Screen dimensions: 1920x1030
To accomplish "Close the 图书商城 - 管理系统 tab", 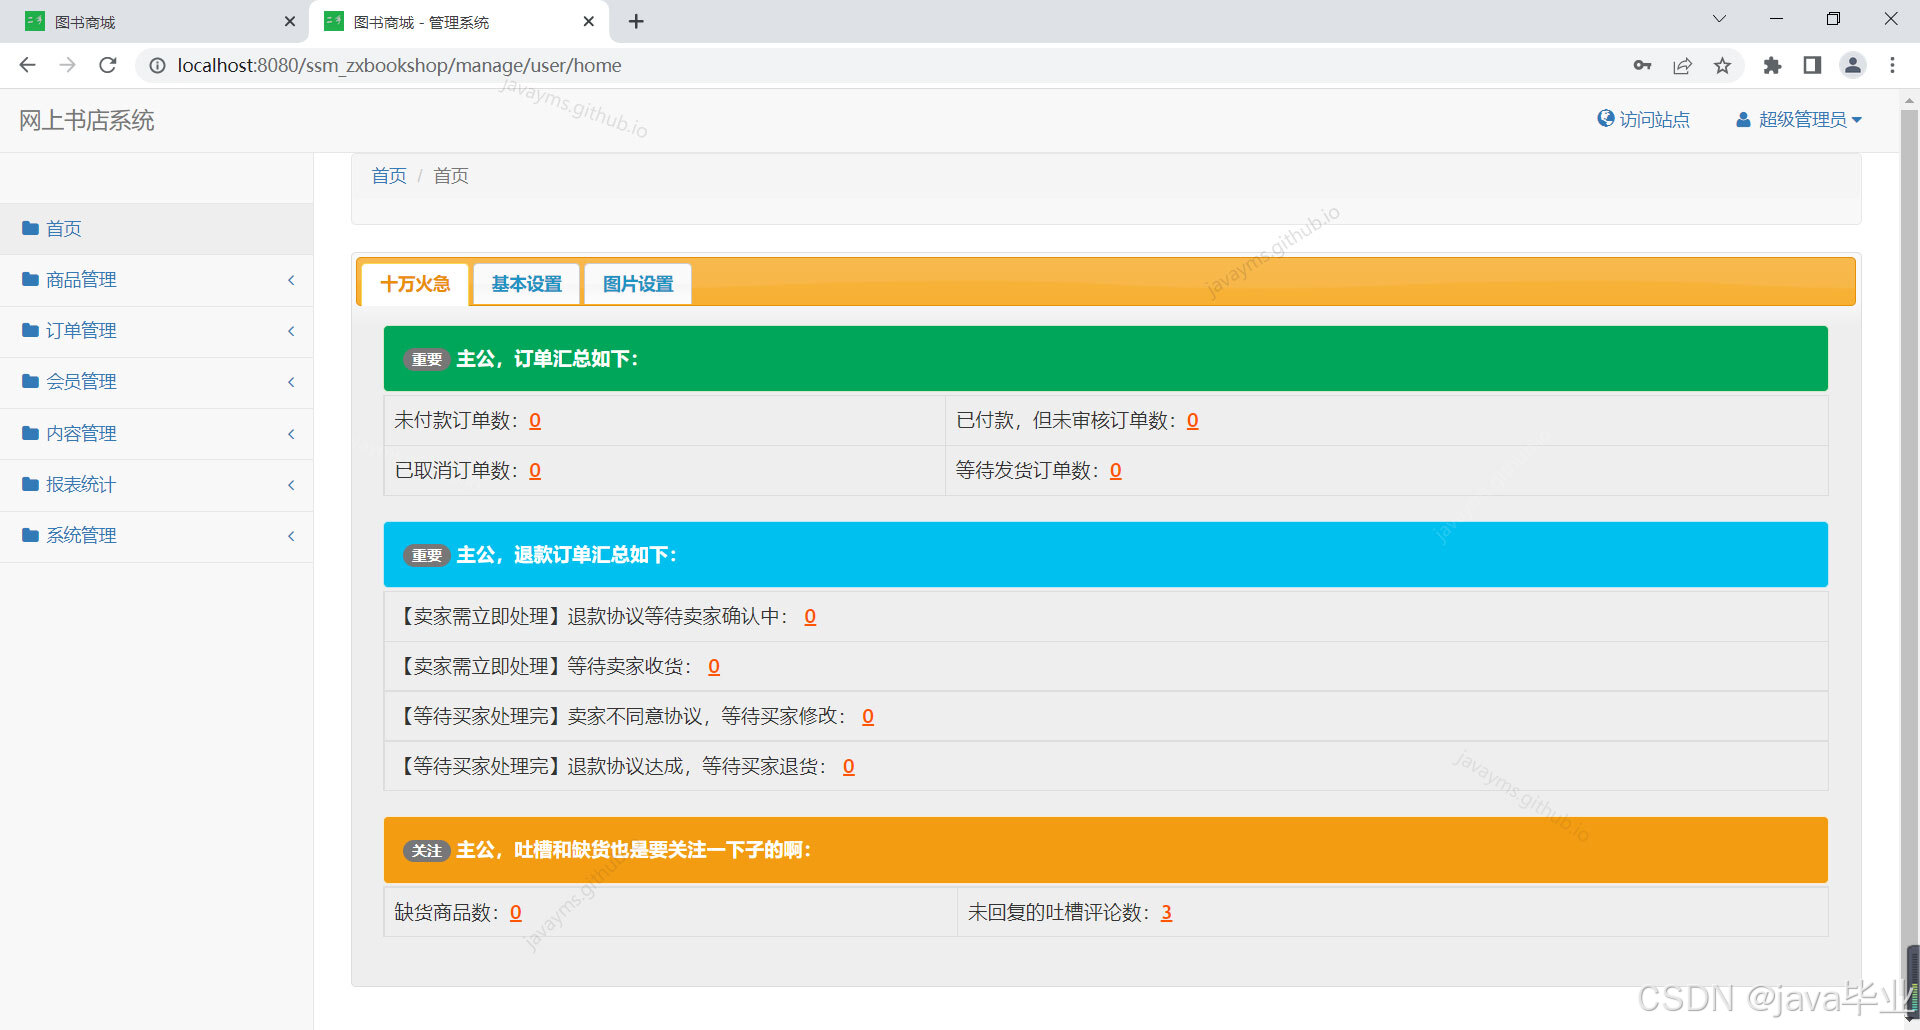I will [589, 21].
